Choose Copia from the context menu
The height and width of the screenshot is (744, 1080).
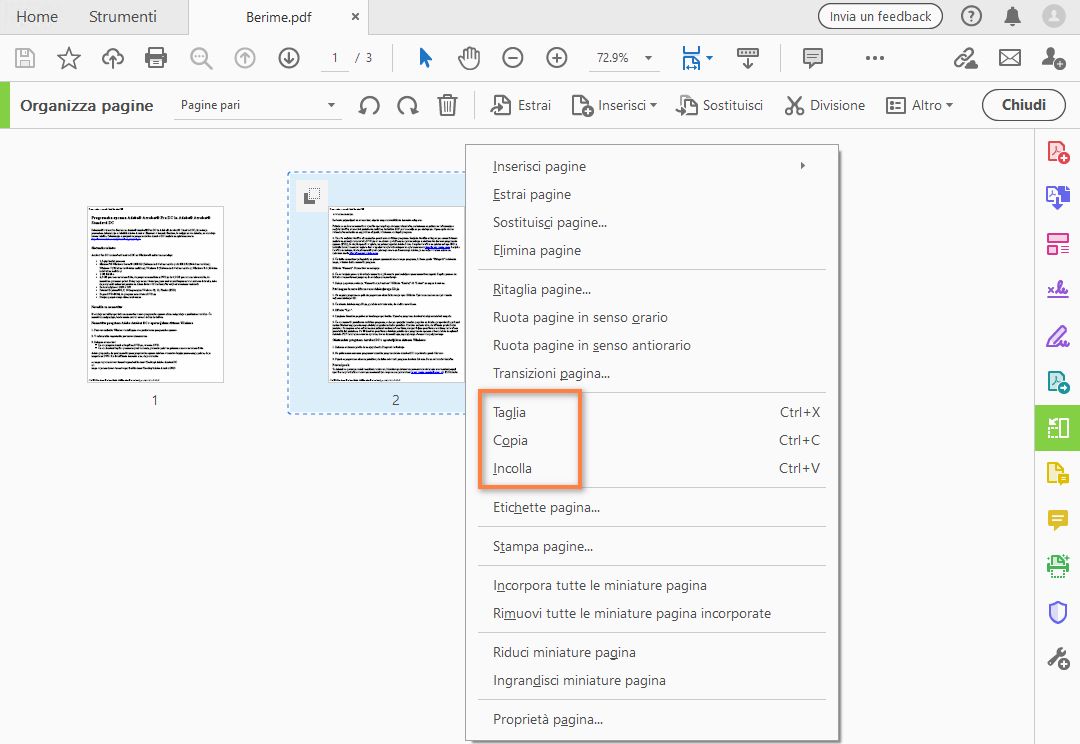coord(510,440)
